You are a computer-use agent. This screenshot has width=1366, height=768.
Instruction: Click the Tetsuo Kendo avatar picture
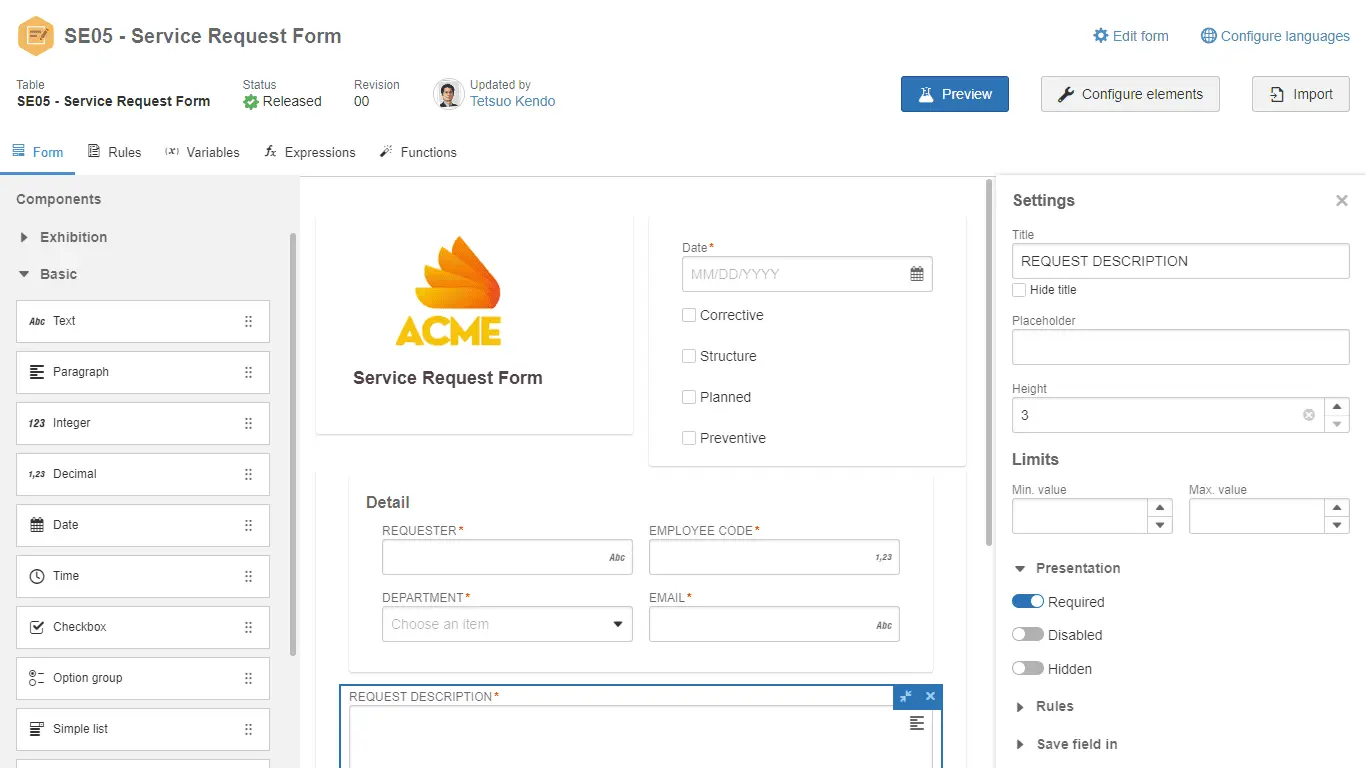coord(448,94)
